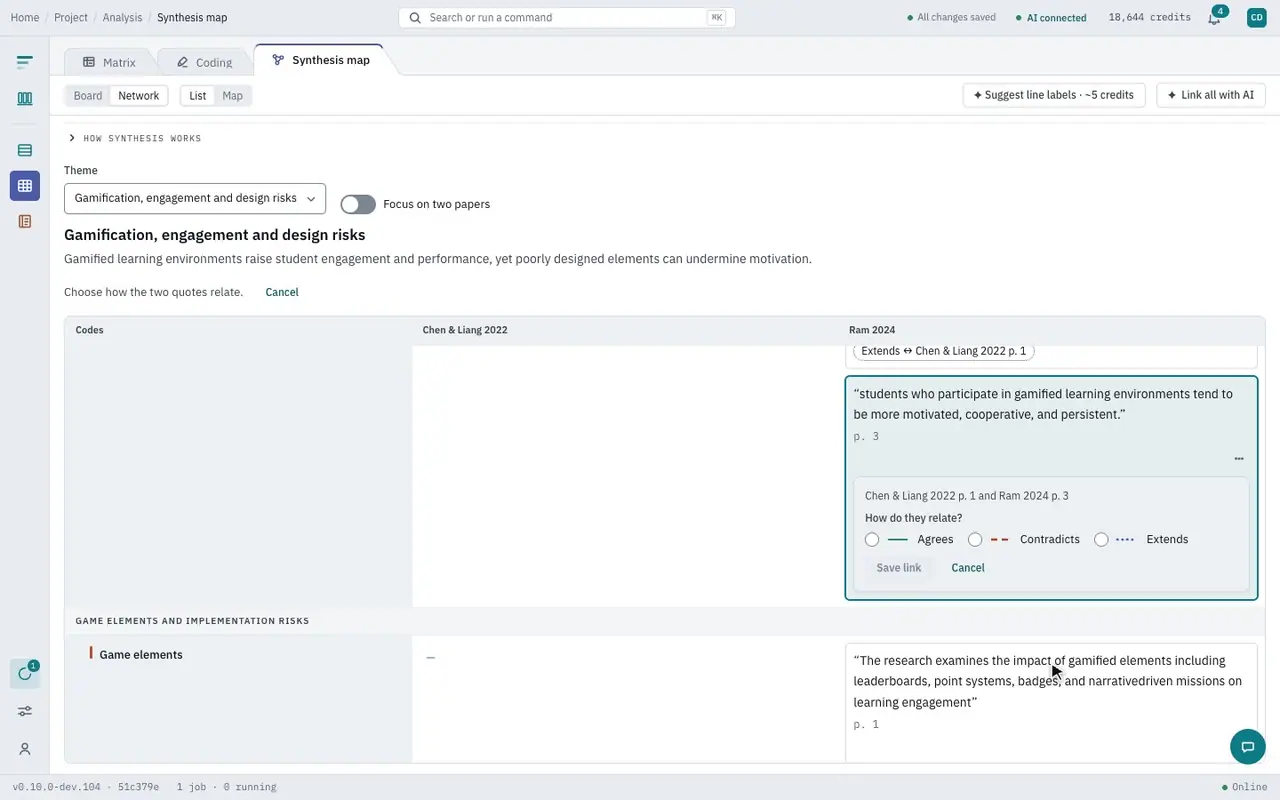Click the 1 job · 0 running status

click(226, 787)
